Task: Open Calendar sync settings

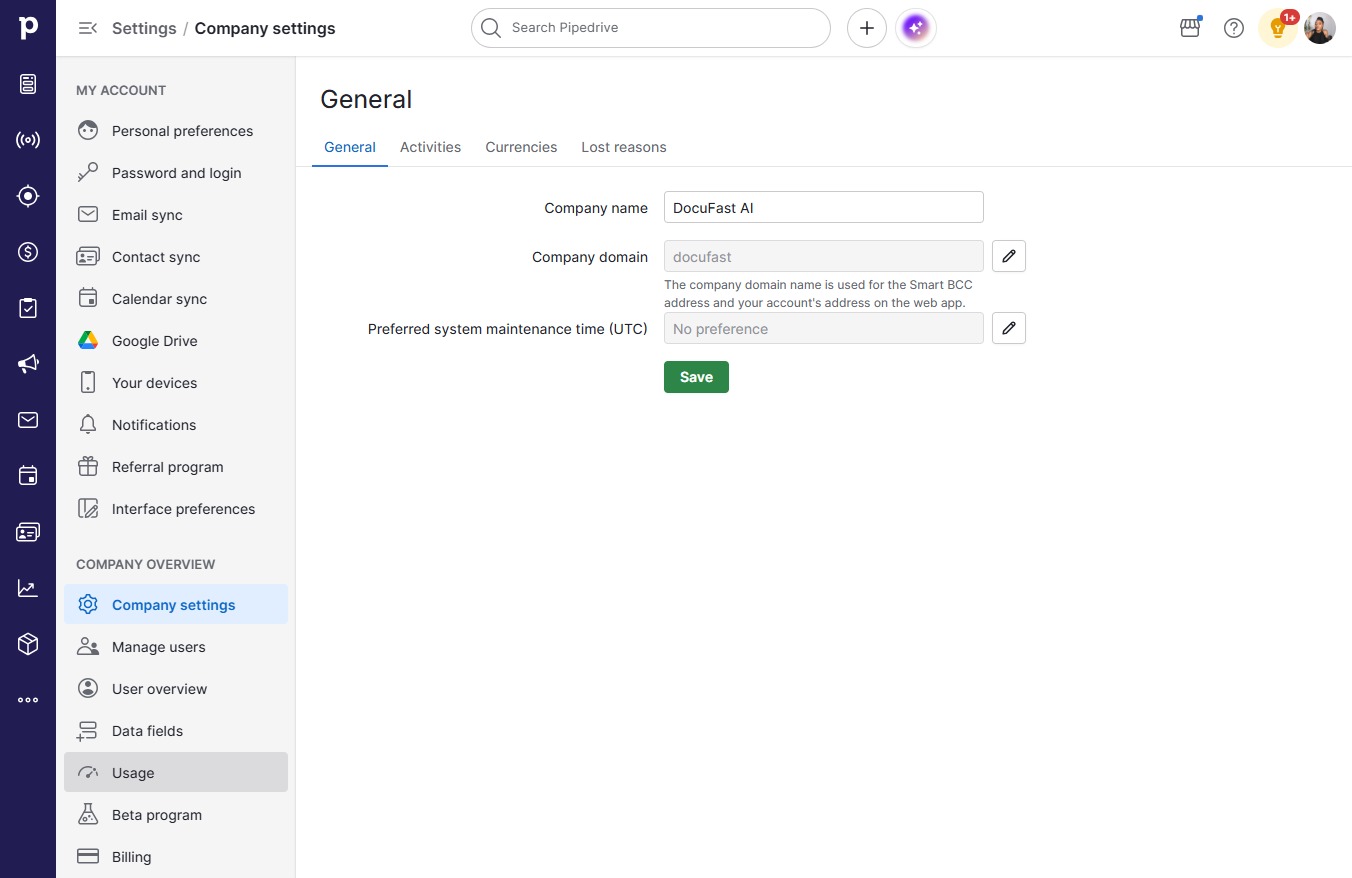Action: [176, 299]
